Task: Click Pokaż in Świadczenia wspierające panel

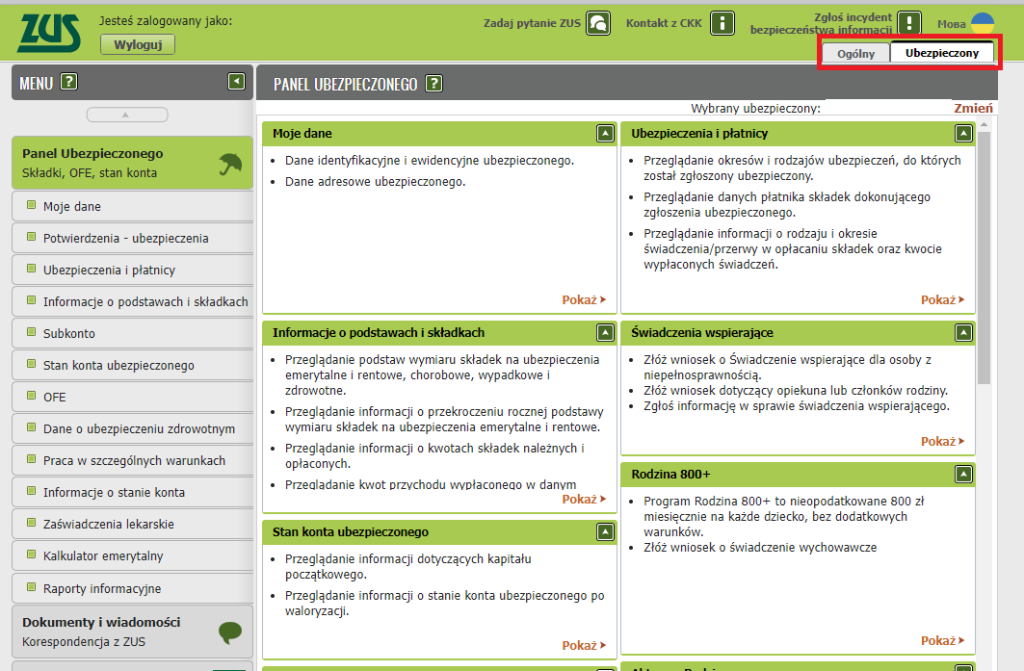Action: [x=942, y=441]
